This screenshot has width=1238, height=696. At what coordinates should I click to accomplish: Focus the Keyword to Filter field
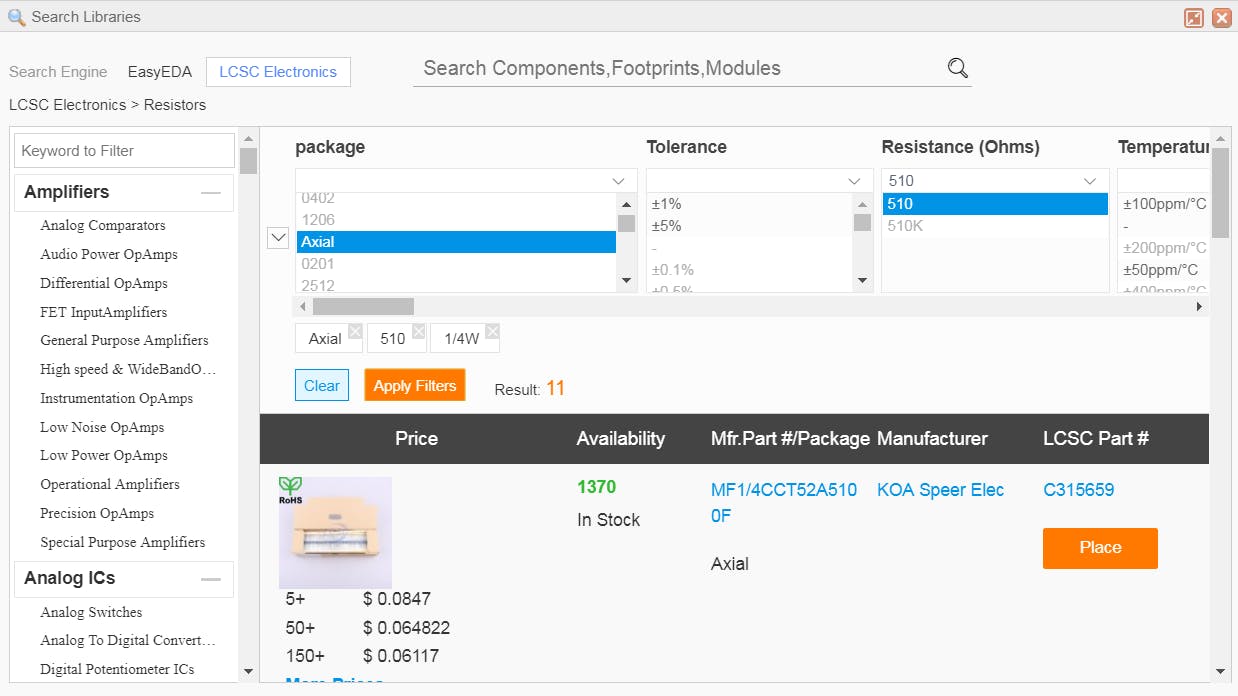pyautogui.click(x=124, y=151)
